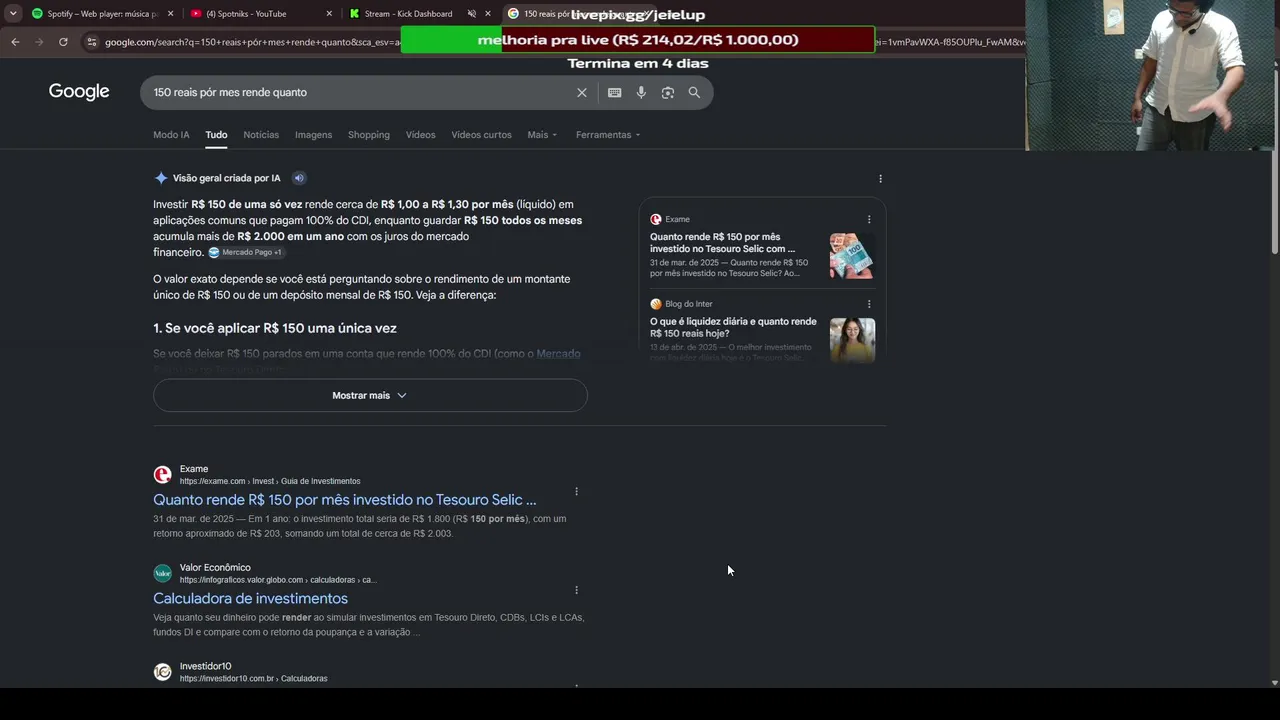Screen dimensions: 1280x720
Task: Click the Valor Econômico favicon
Action: pos(162,573)
